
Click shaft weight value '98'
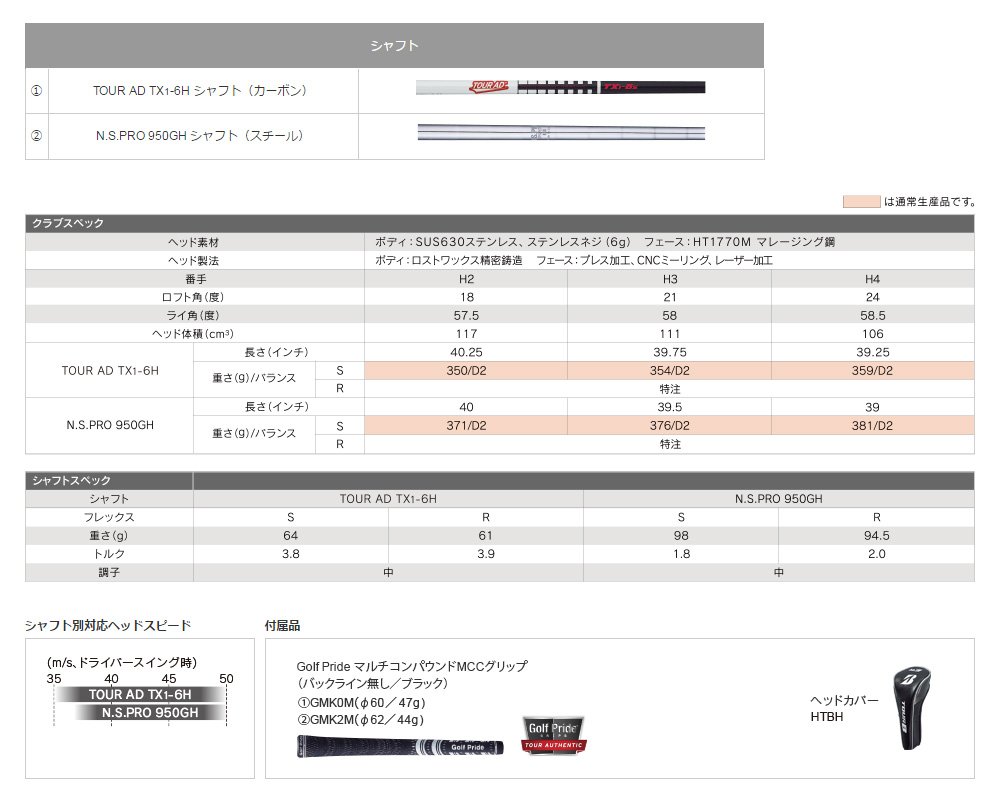[681, 536]
